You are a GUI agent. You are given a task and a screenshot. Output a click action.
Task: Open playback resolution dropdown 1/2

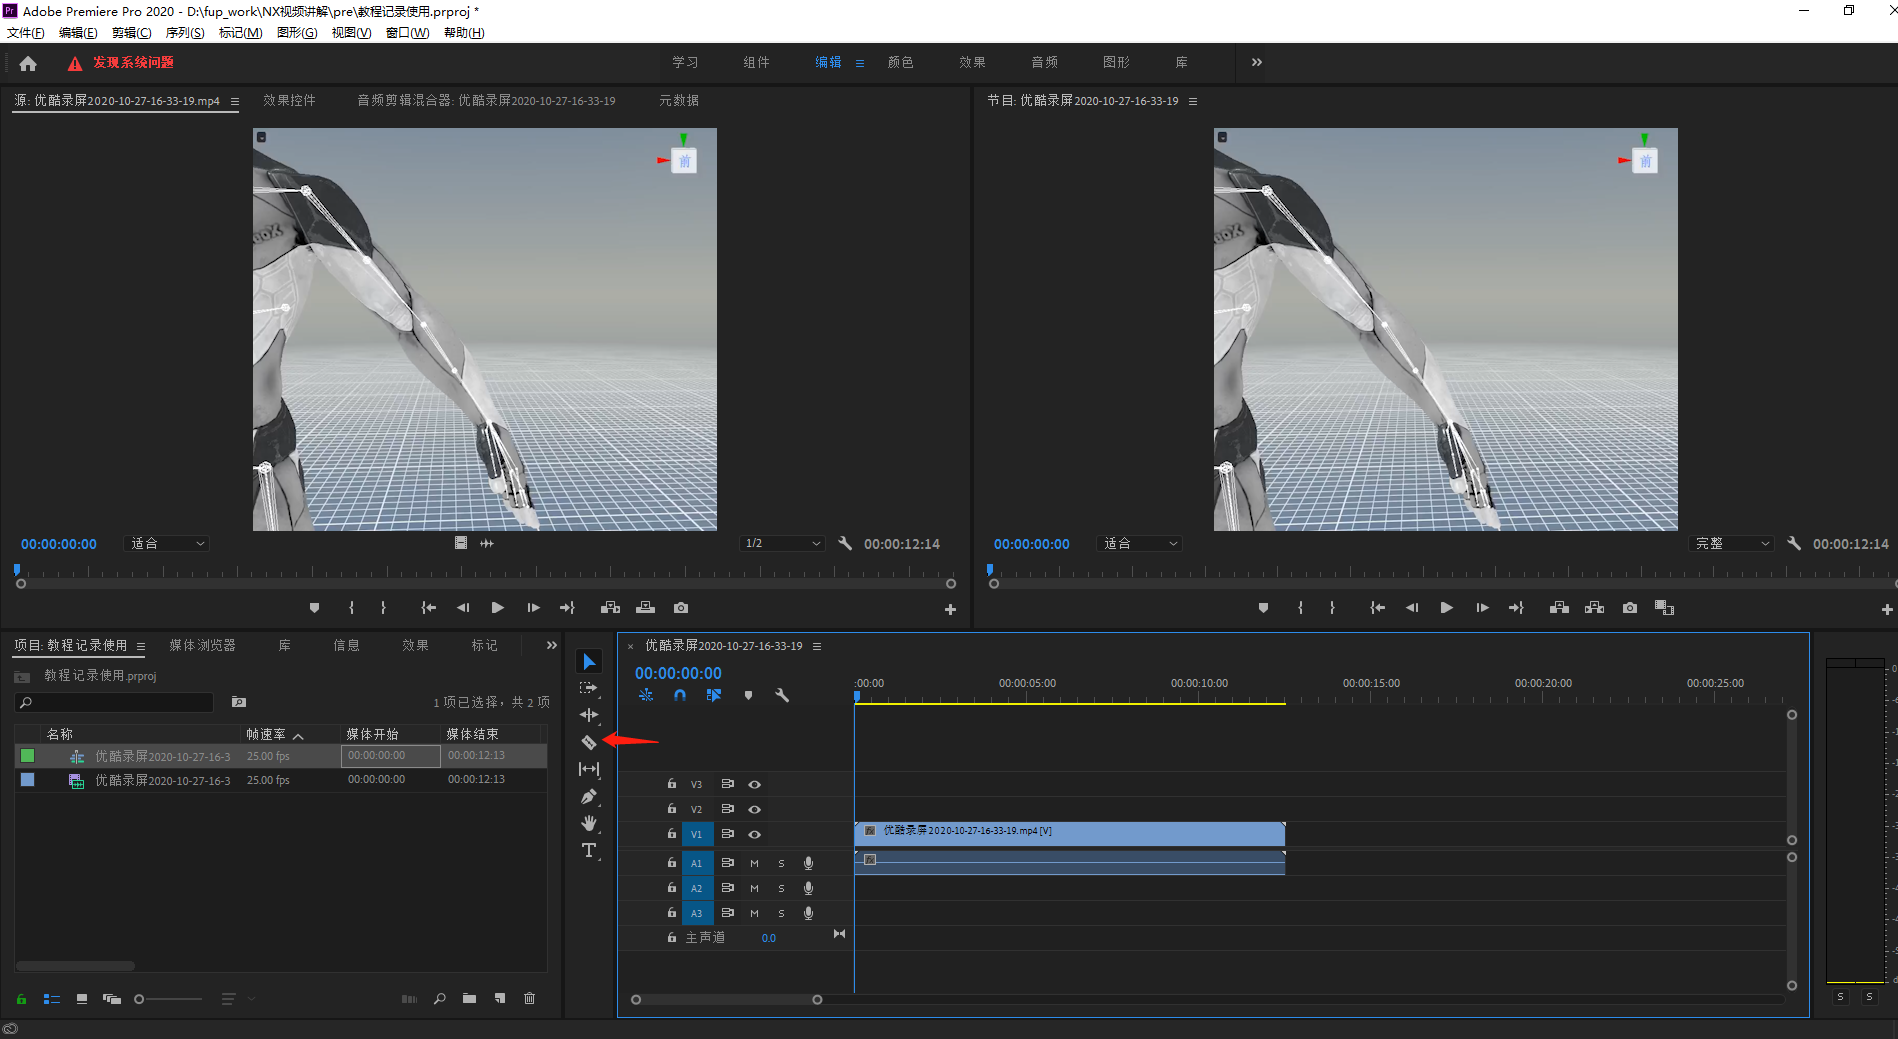click(x=782, y=543)
